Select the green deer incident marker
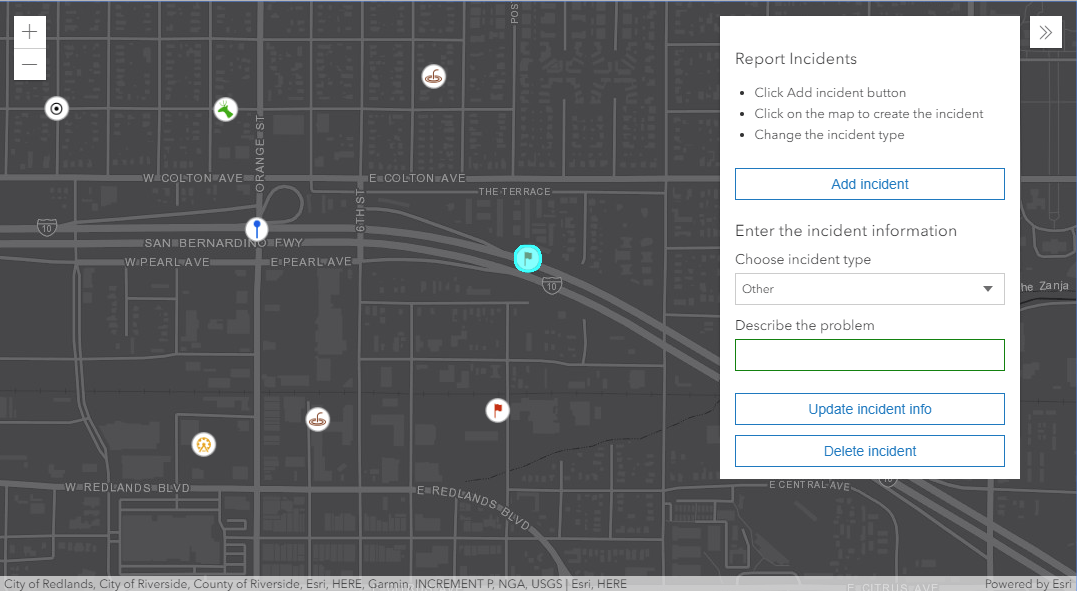This screenshot has width=1077, height=591. coord(225,109)
